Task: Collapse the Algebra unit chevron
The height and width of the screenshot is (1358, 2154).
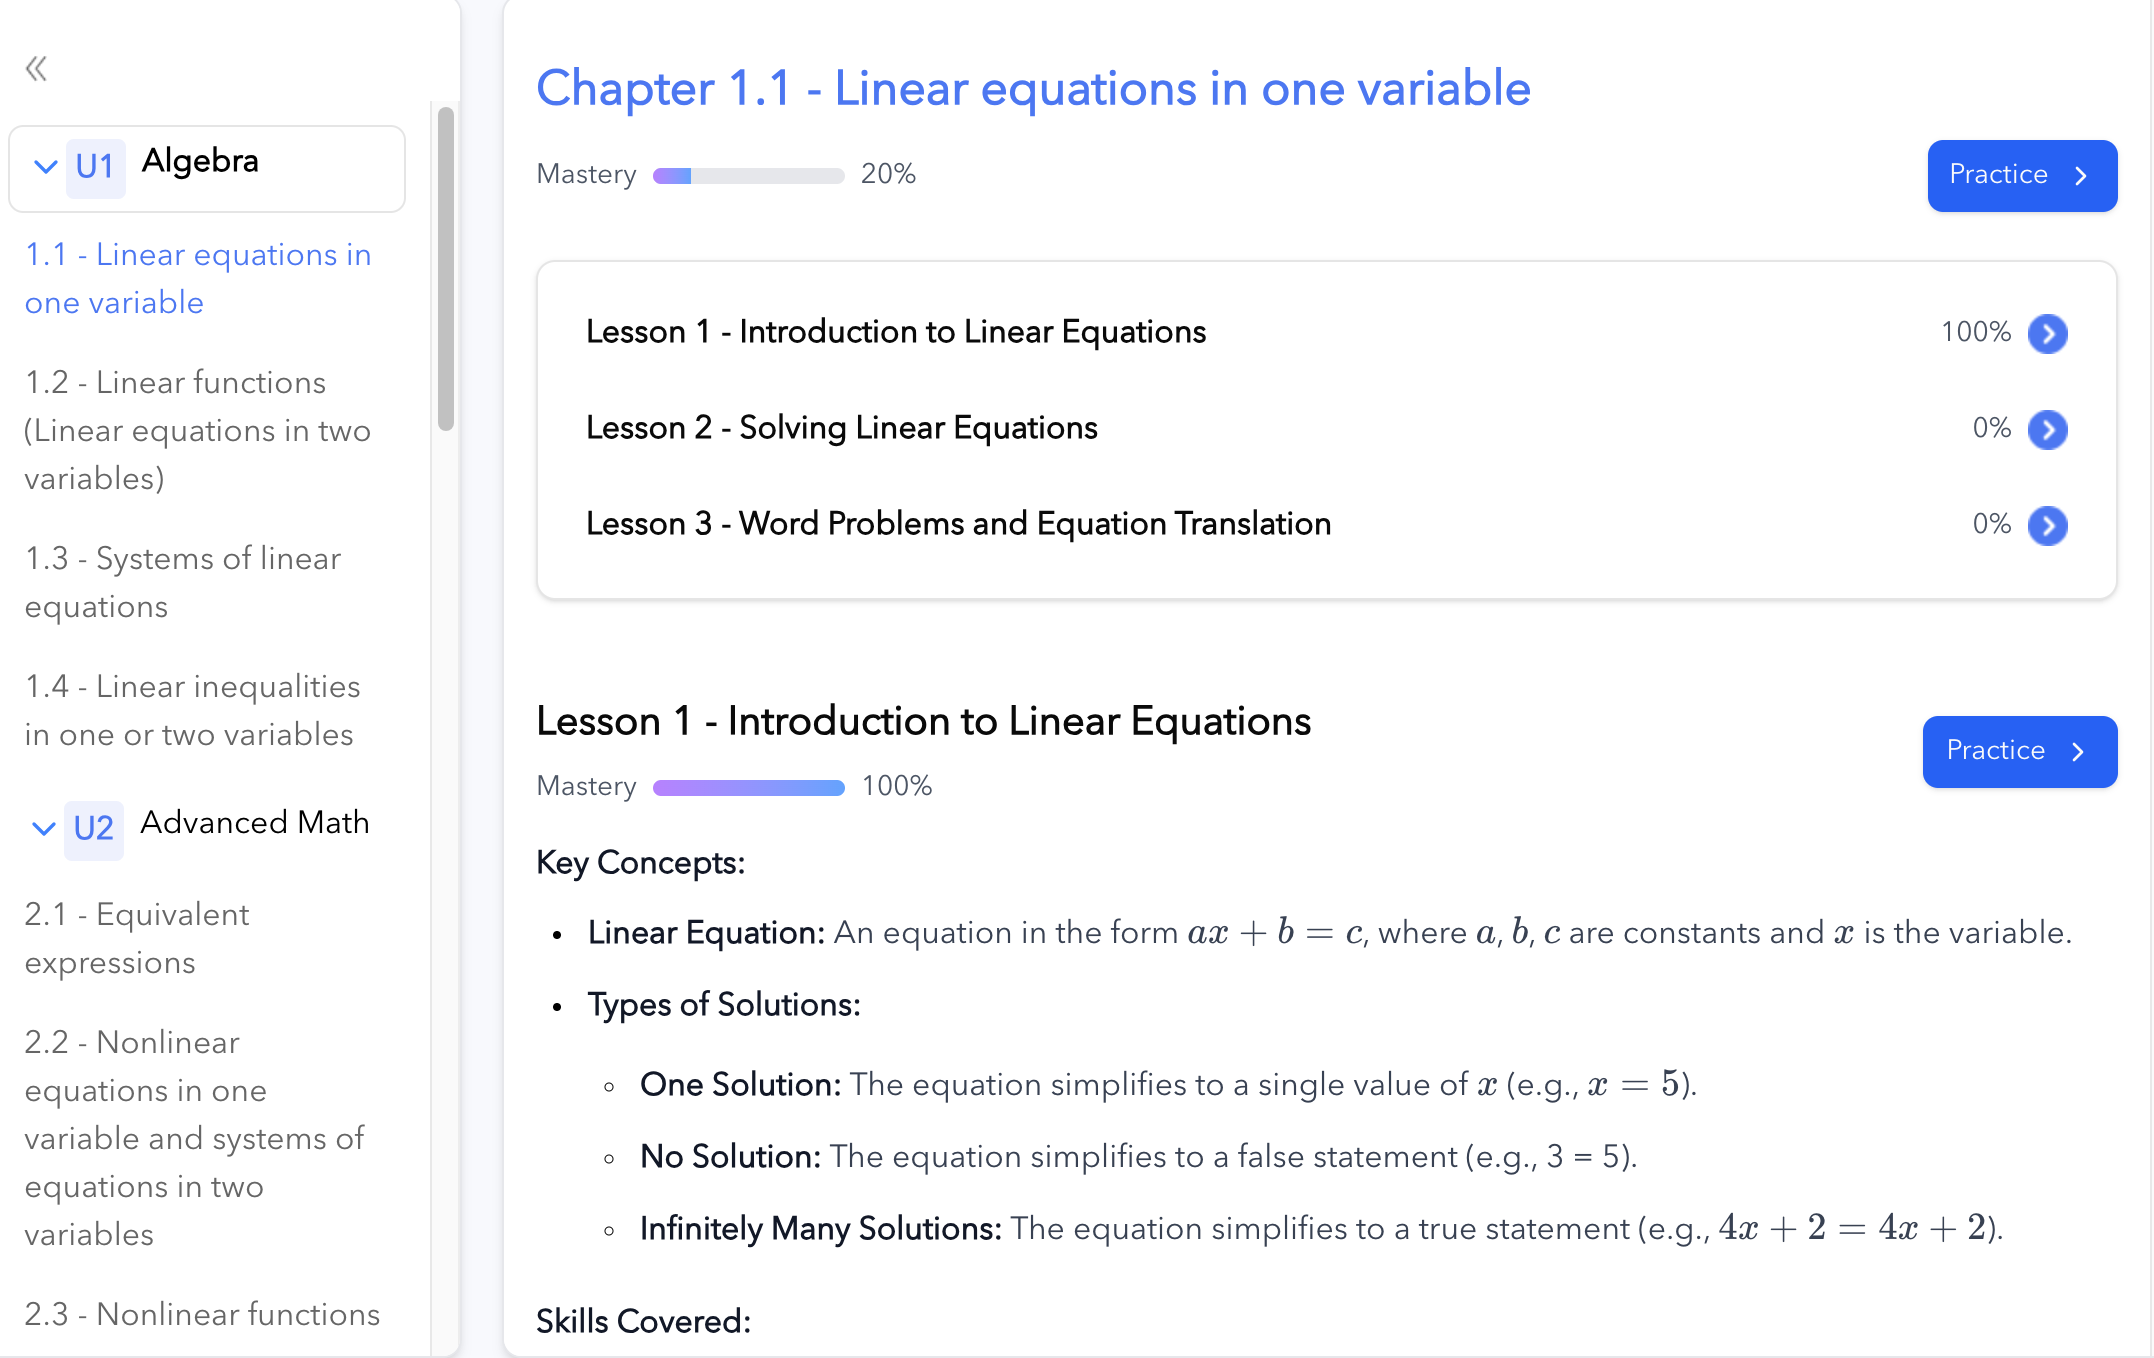Action: [45, 167]
